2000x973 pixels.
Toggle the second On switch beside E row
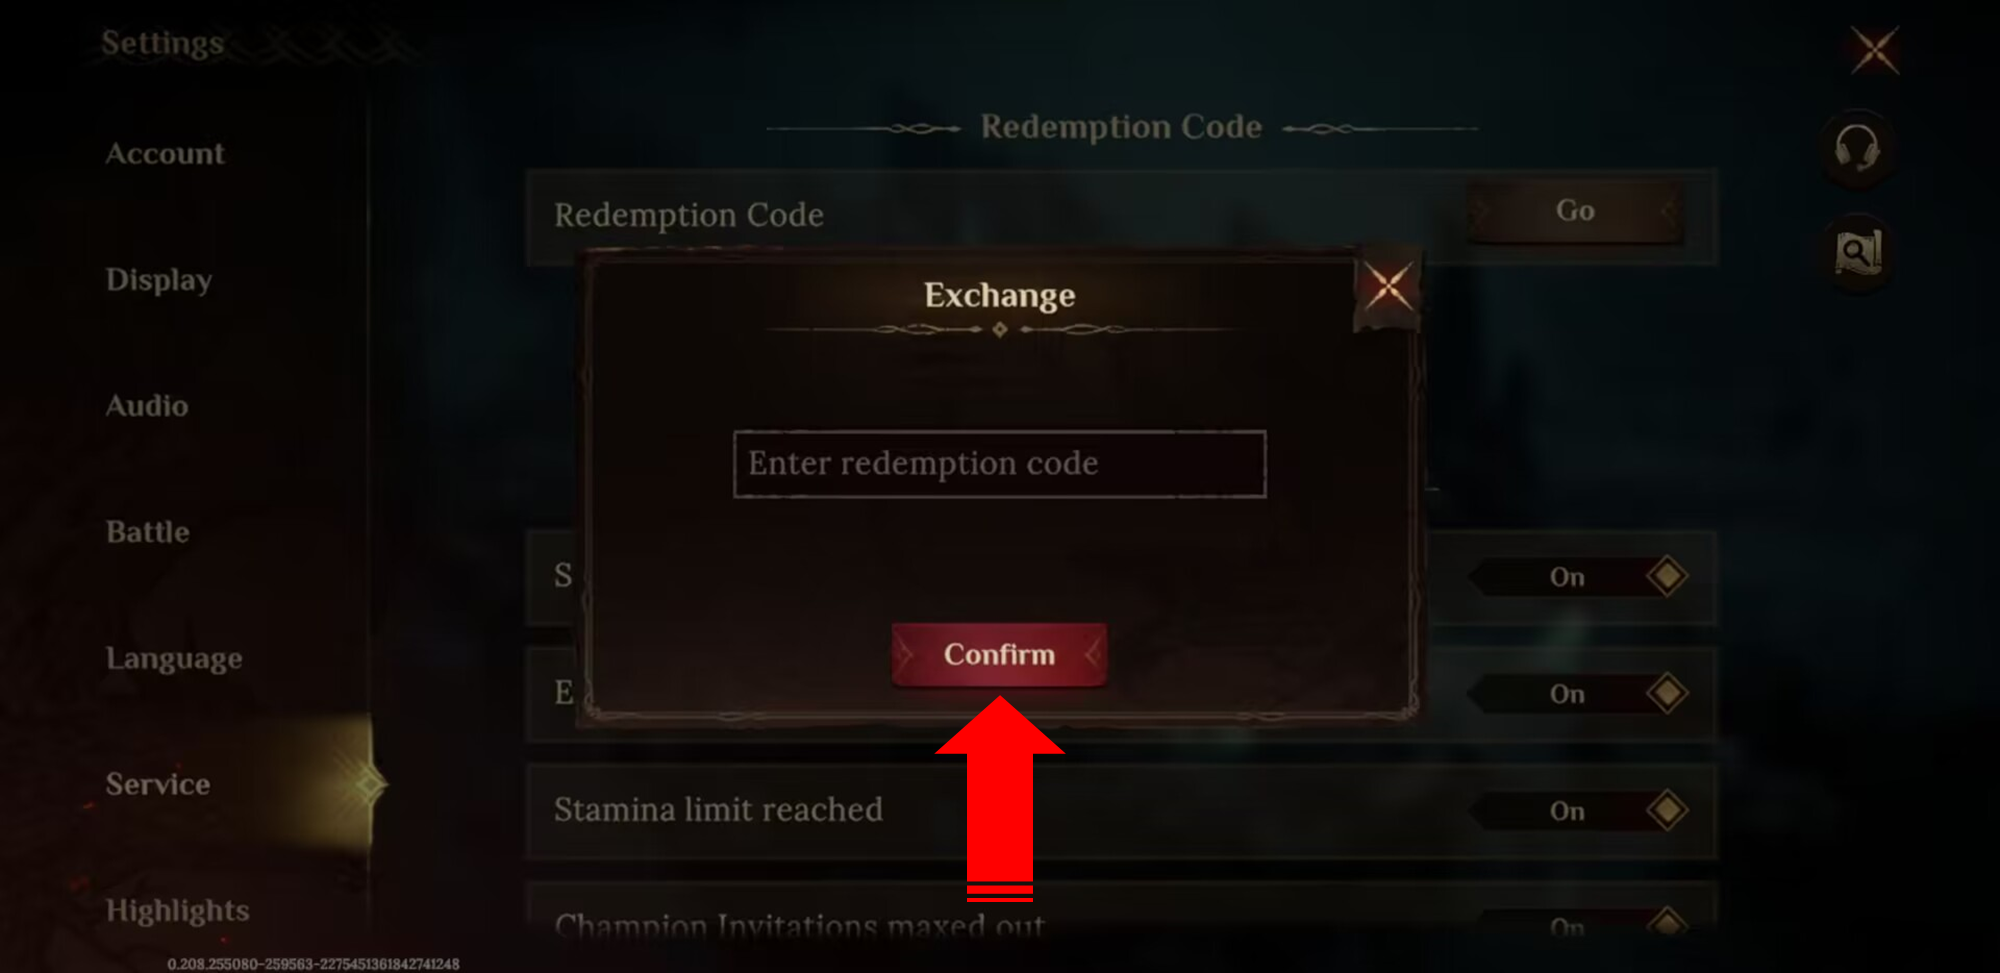pyautogui.click(x=1579, y=694)
